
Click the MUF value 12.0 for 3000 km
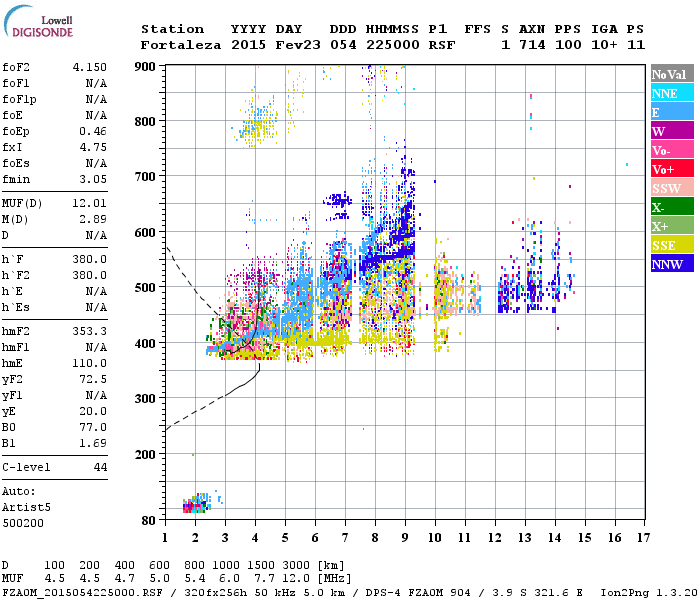point(296,578)
